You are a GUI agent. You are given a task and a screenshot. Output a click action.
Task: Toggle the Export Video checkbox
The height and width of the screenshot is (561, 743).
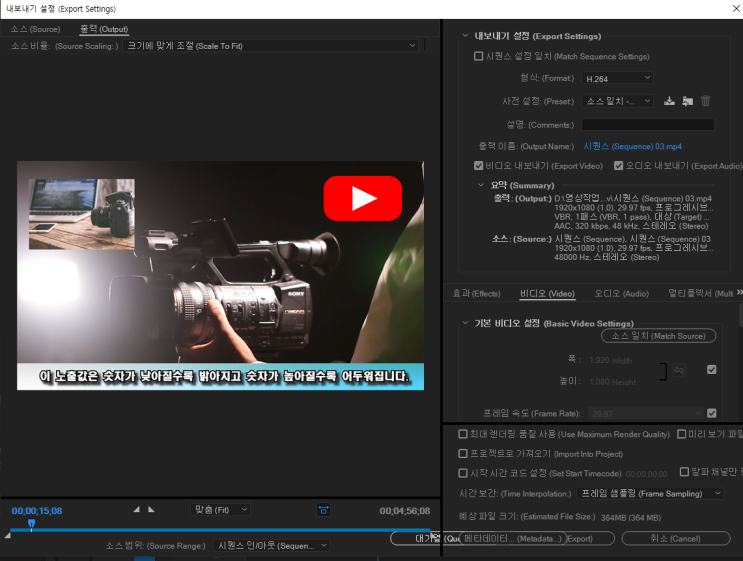[479, 166]
